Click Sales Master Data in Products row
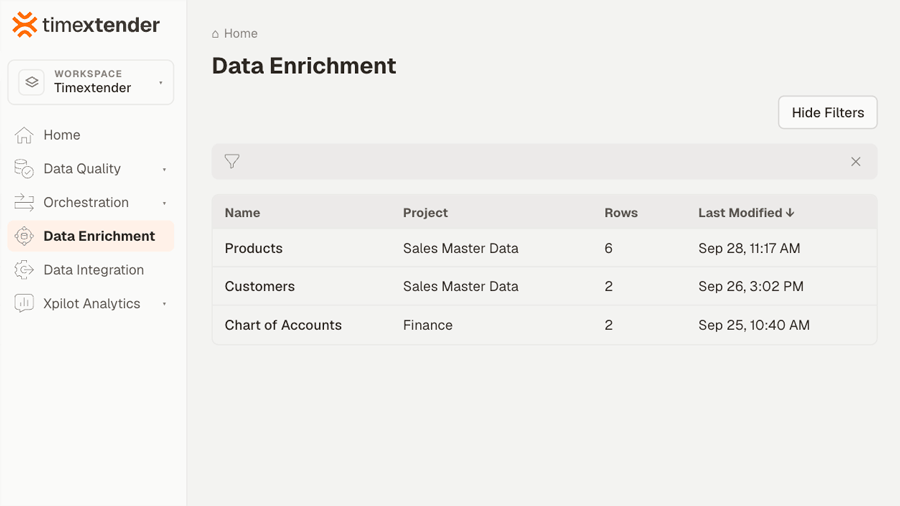This screenshot has height=506, width=900. 460,248
